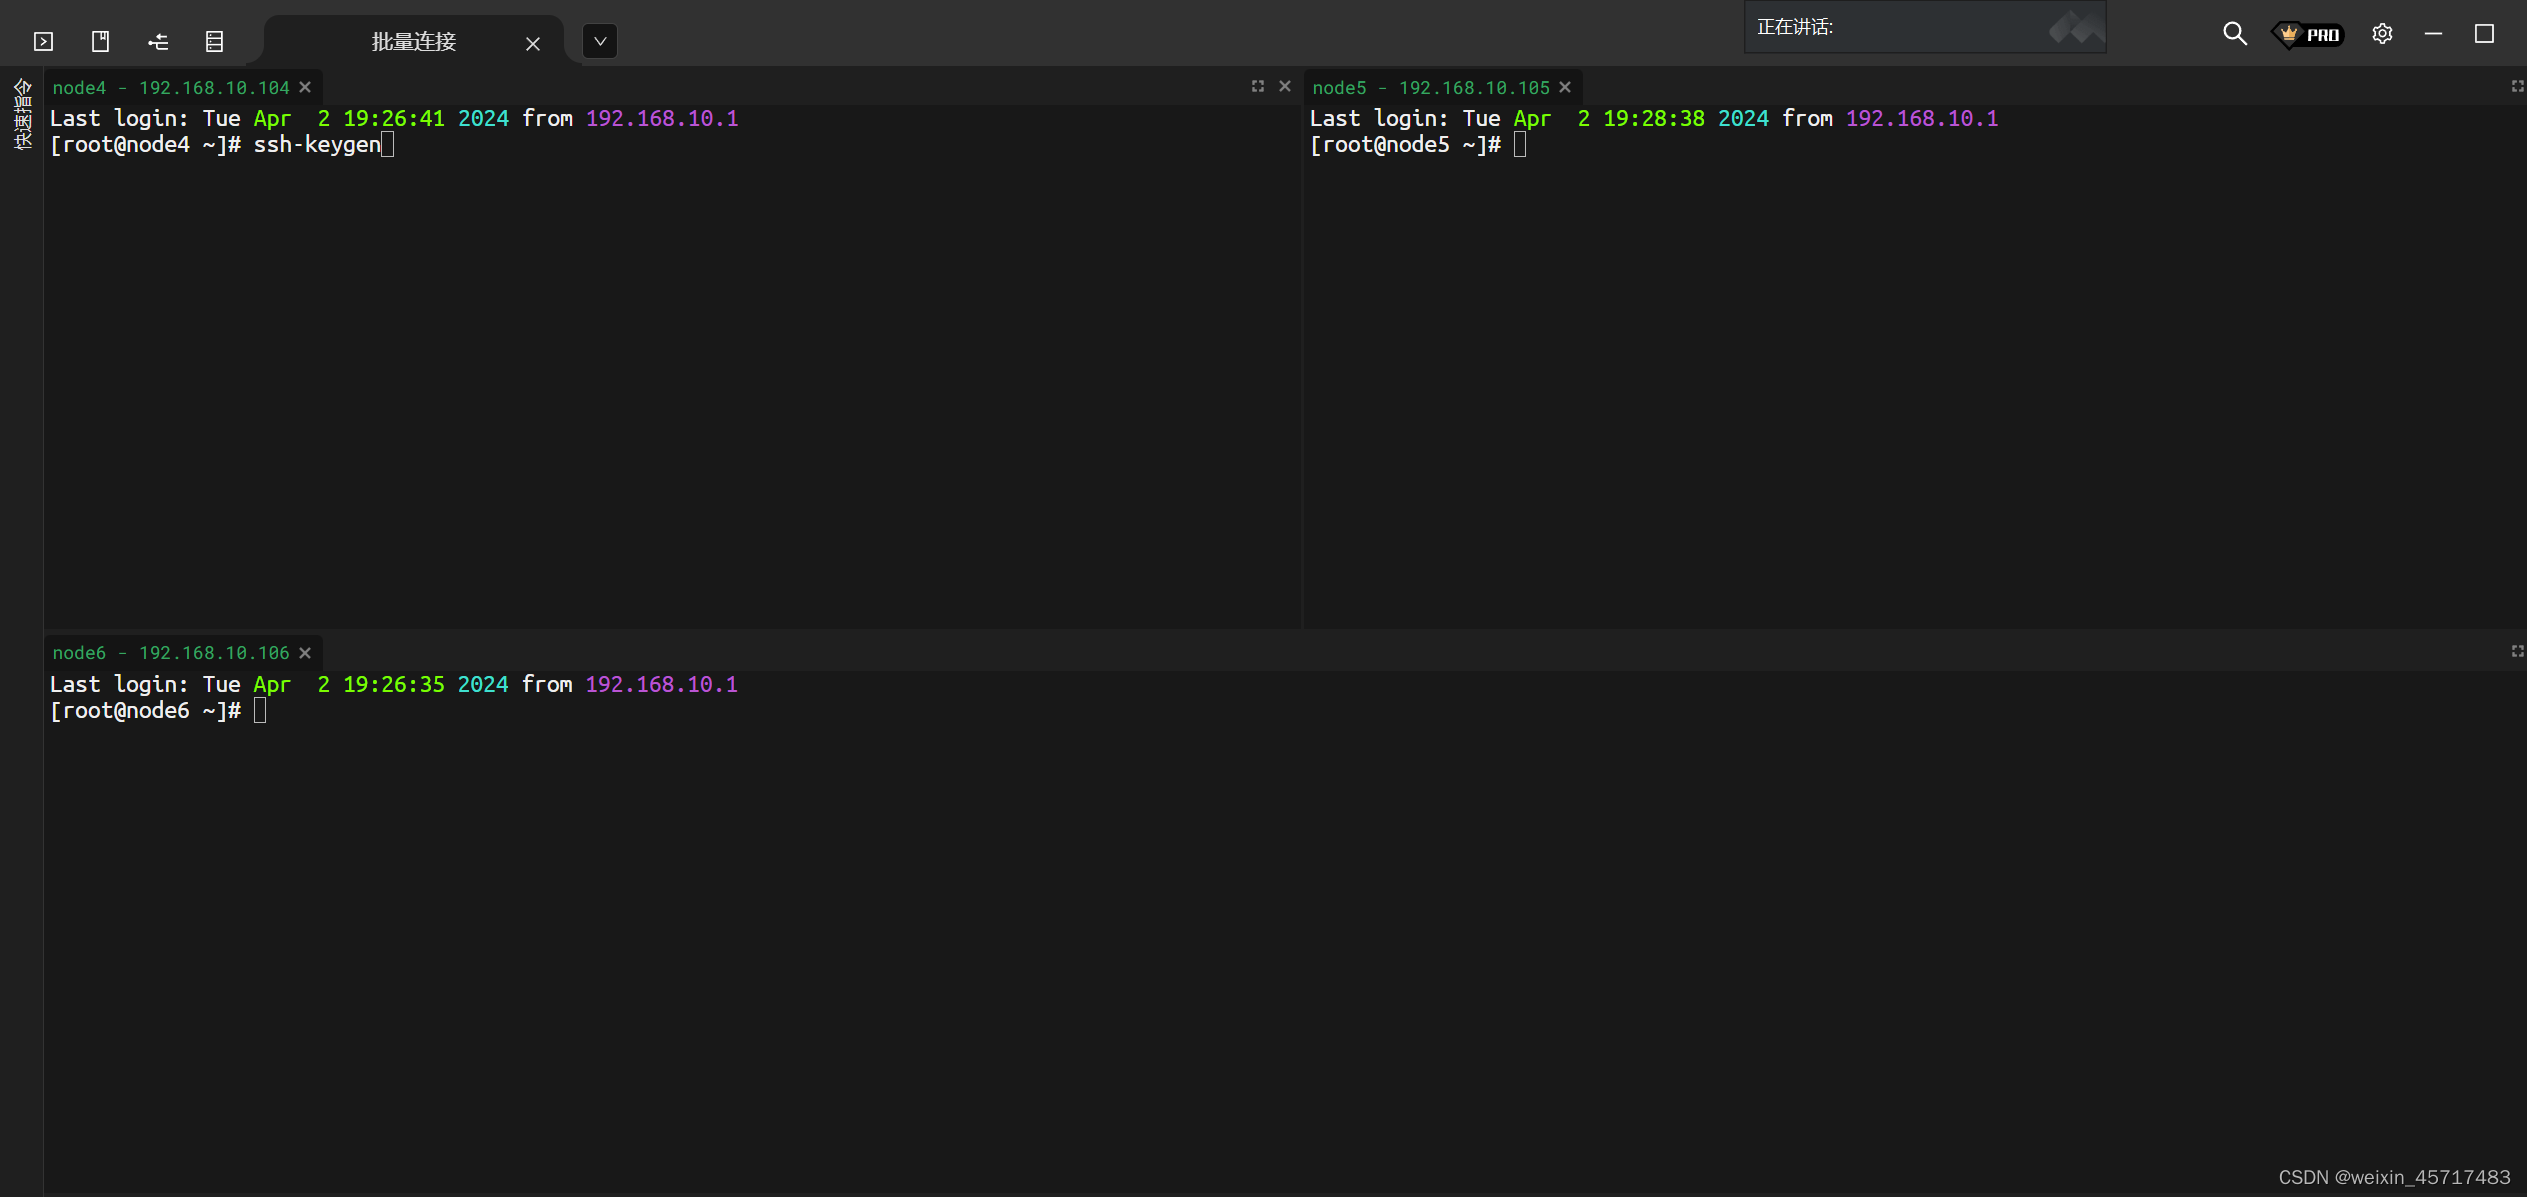Click the terminal prompt icon in toolbar
The height and width of the screenshot is (1197, 2527).
click(x=43, y=41)
